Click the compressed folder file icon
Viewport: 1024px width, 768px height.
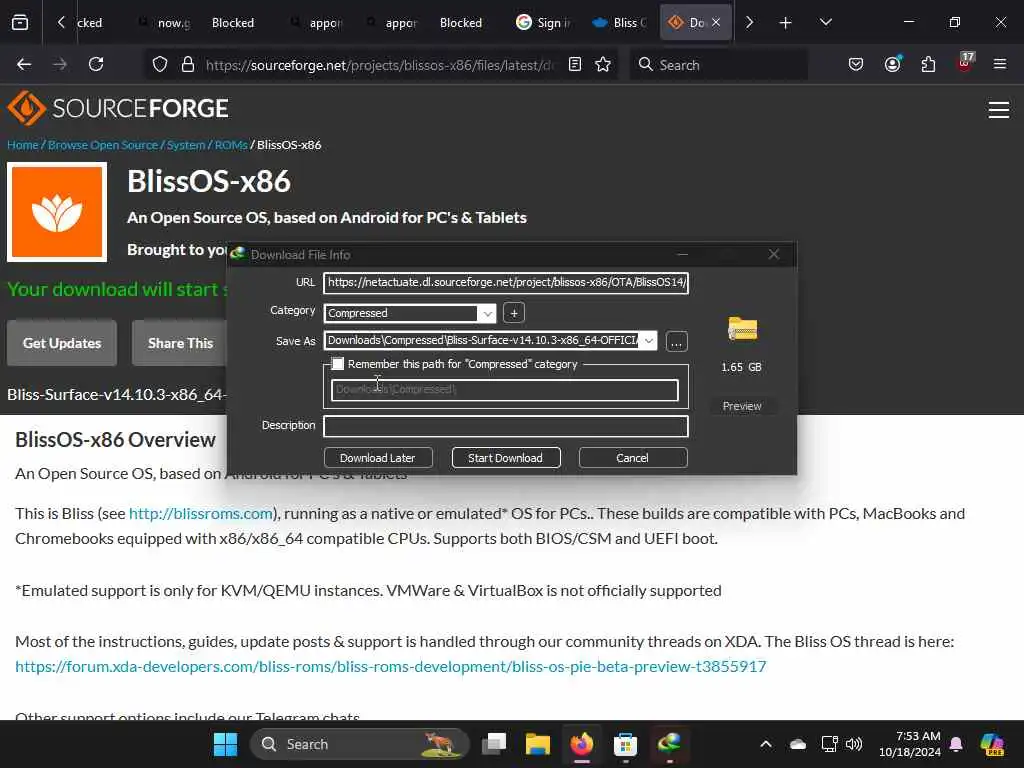point(743,328)
